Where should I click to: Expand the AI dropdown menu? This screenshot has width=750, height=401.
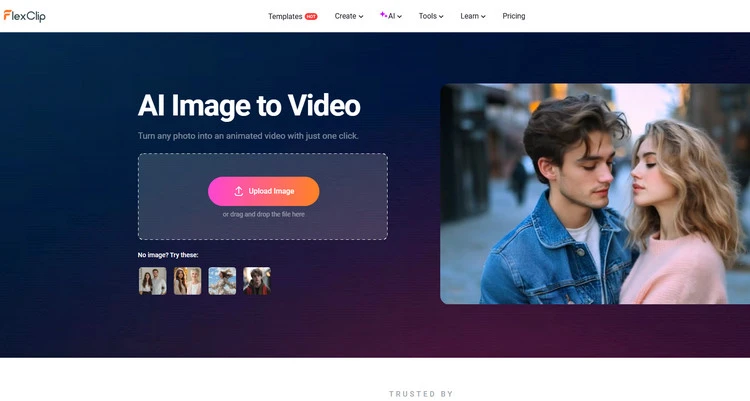pyautogui.click(x=391, y=16)
